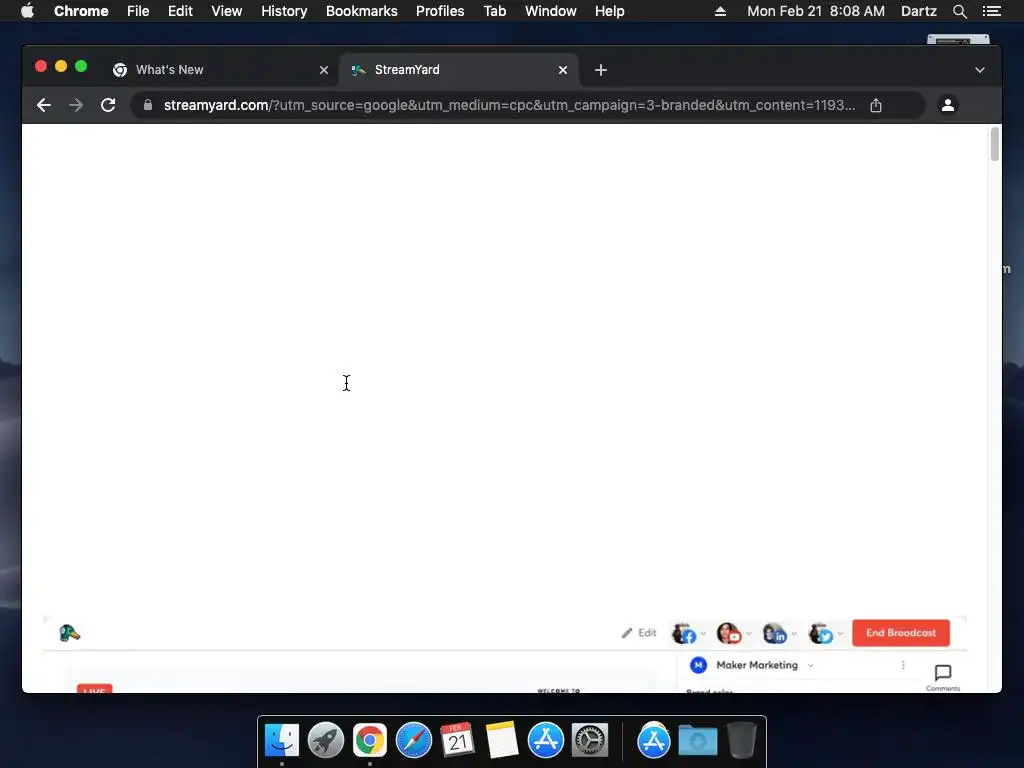Screen dimensions: 1024x768
Task: Open the YouTube destination avatar dropdown
Action: 734,633
